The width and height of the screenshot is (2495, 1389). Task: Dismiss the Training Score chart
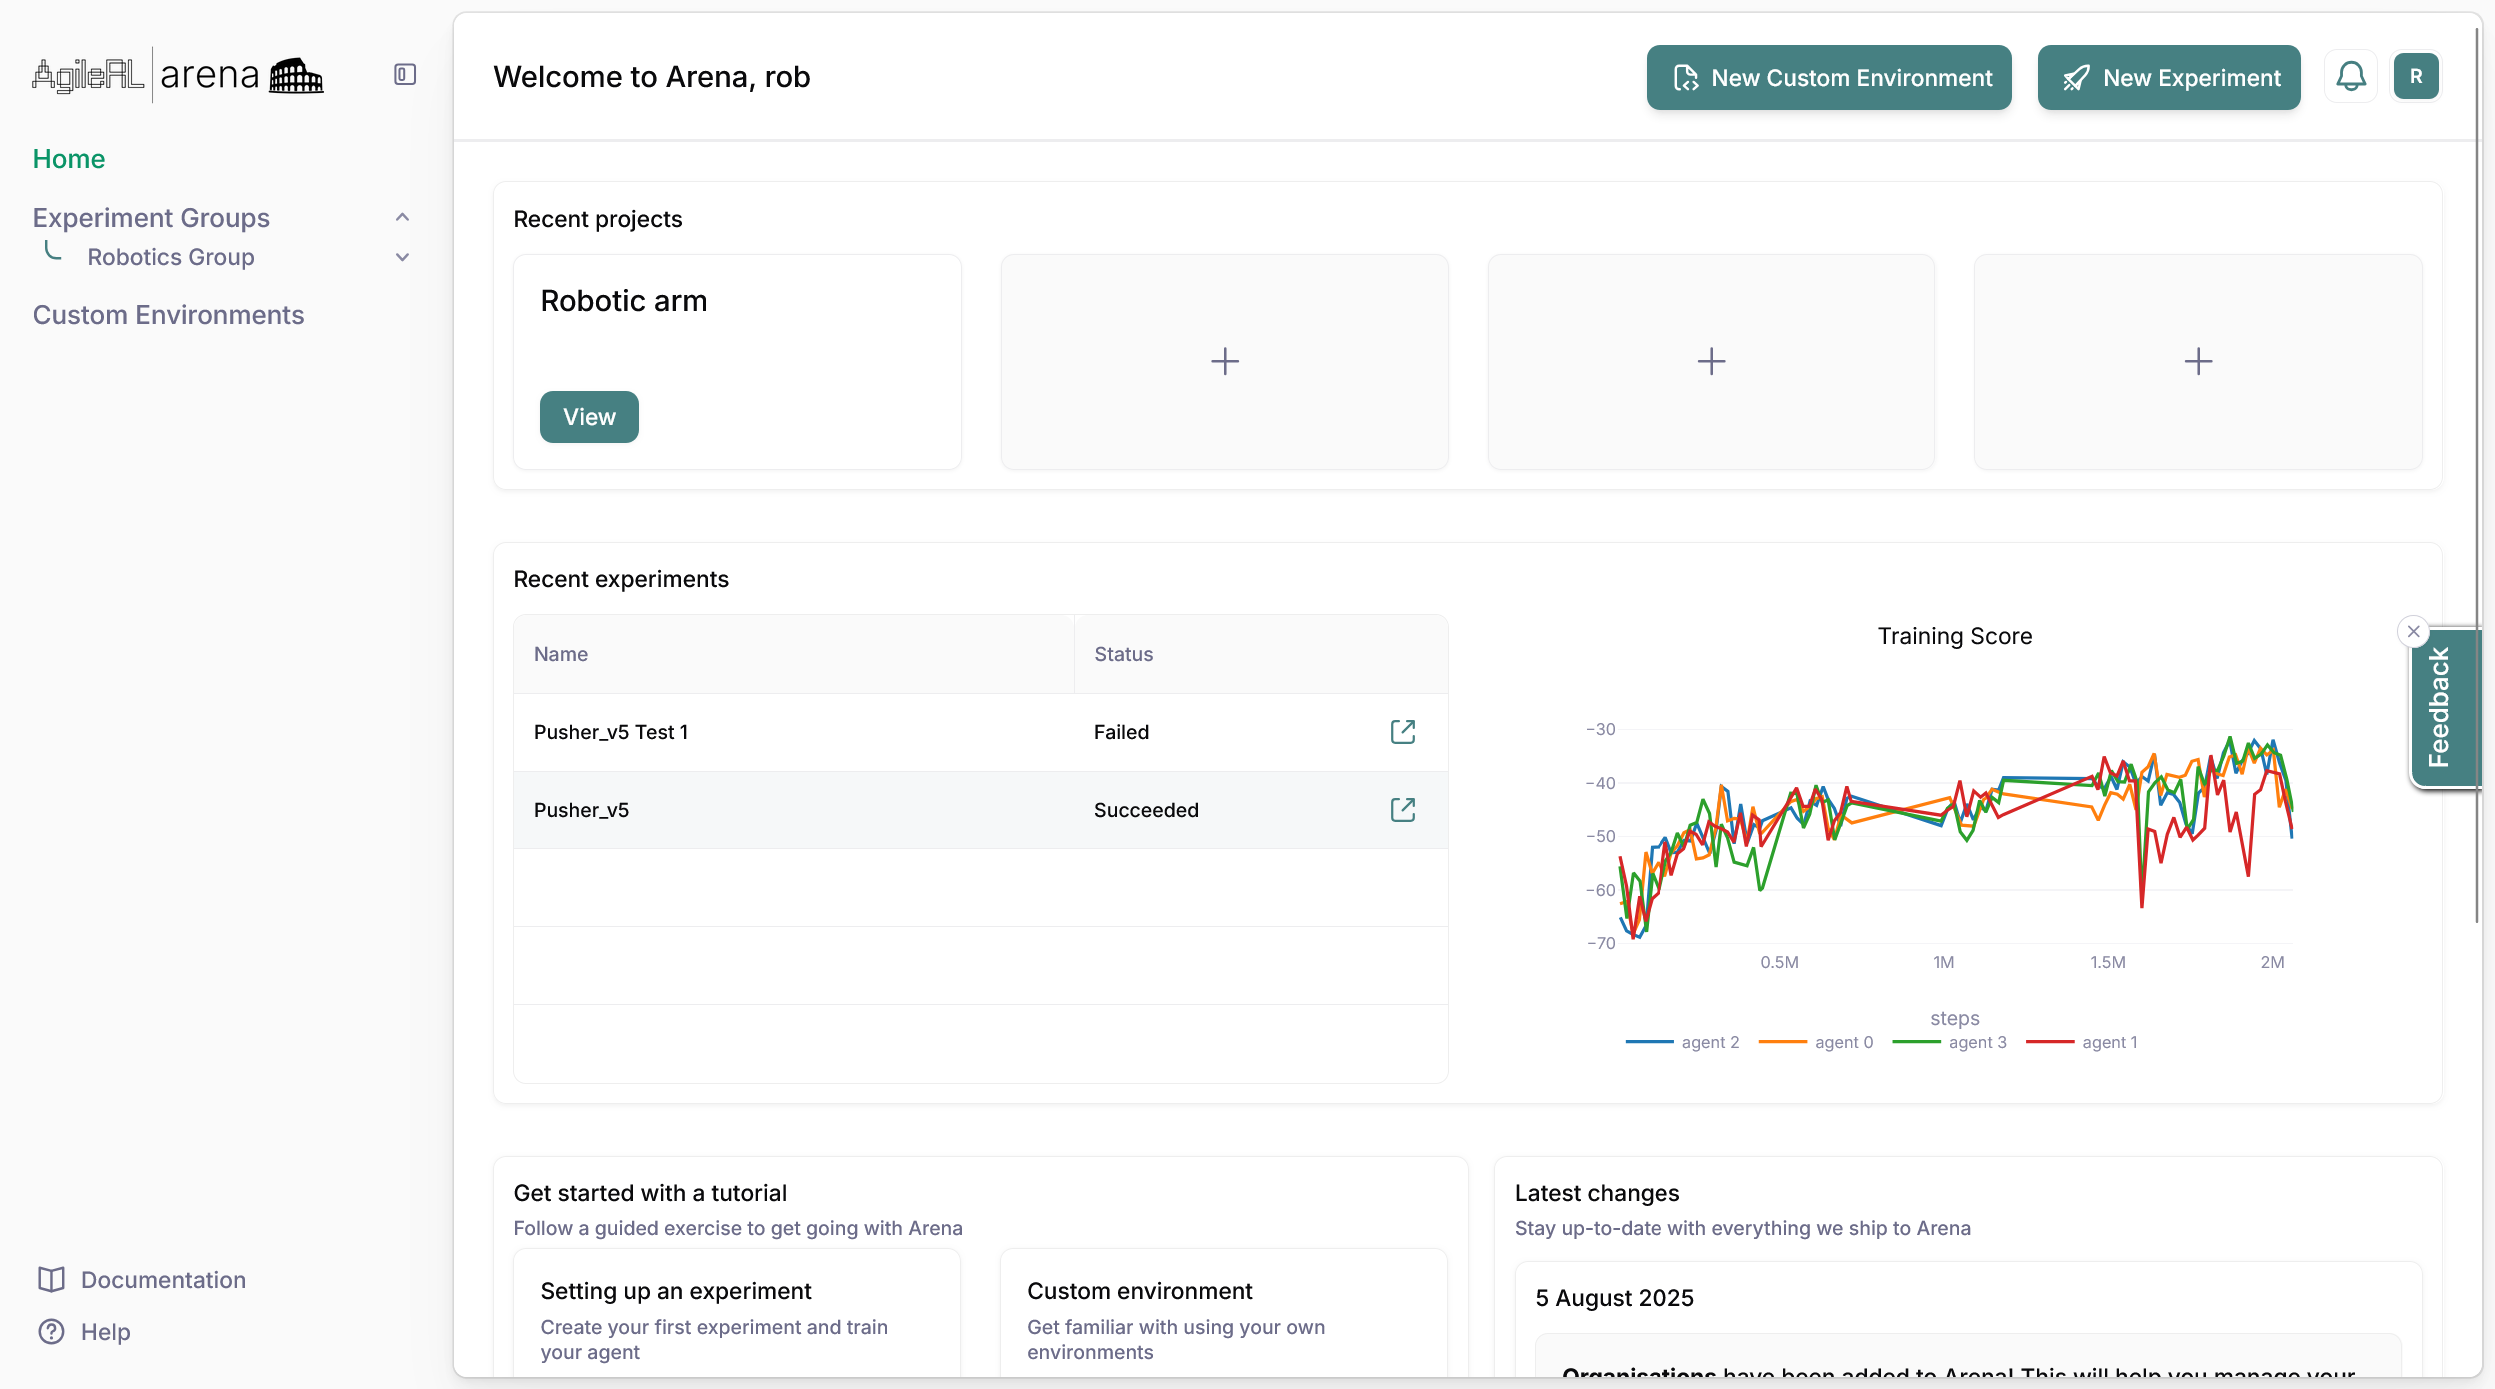click(x=2413, y=631)
